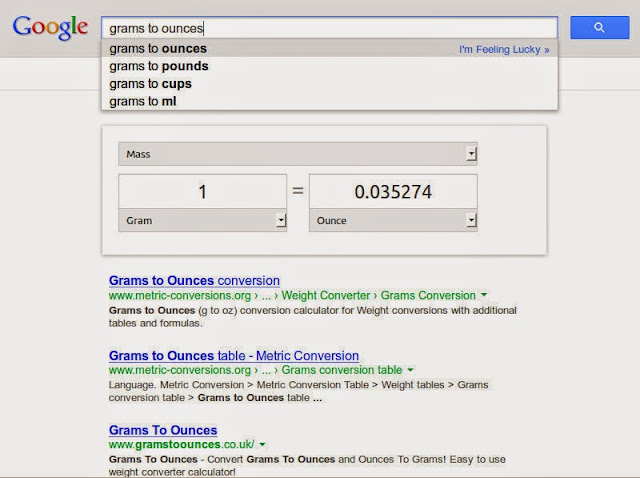
Task: Click the I'm Feeling Lucky link
Action: tap(504, 49)
